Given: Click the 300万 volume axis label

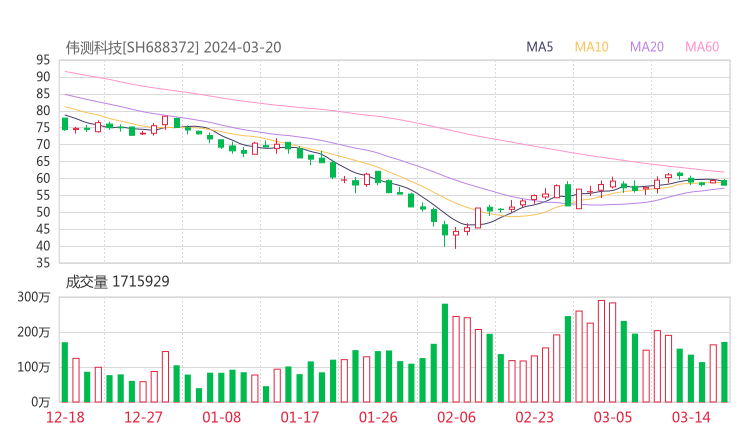Looking at the screenshot, I should (x=34, y=297).
